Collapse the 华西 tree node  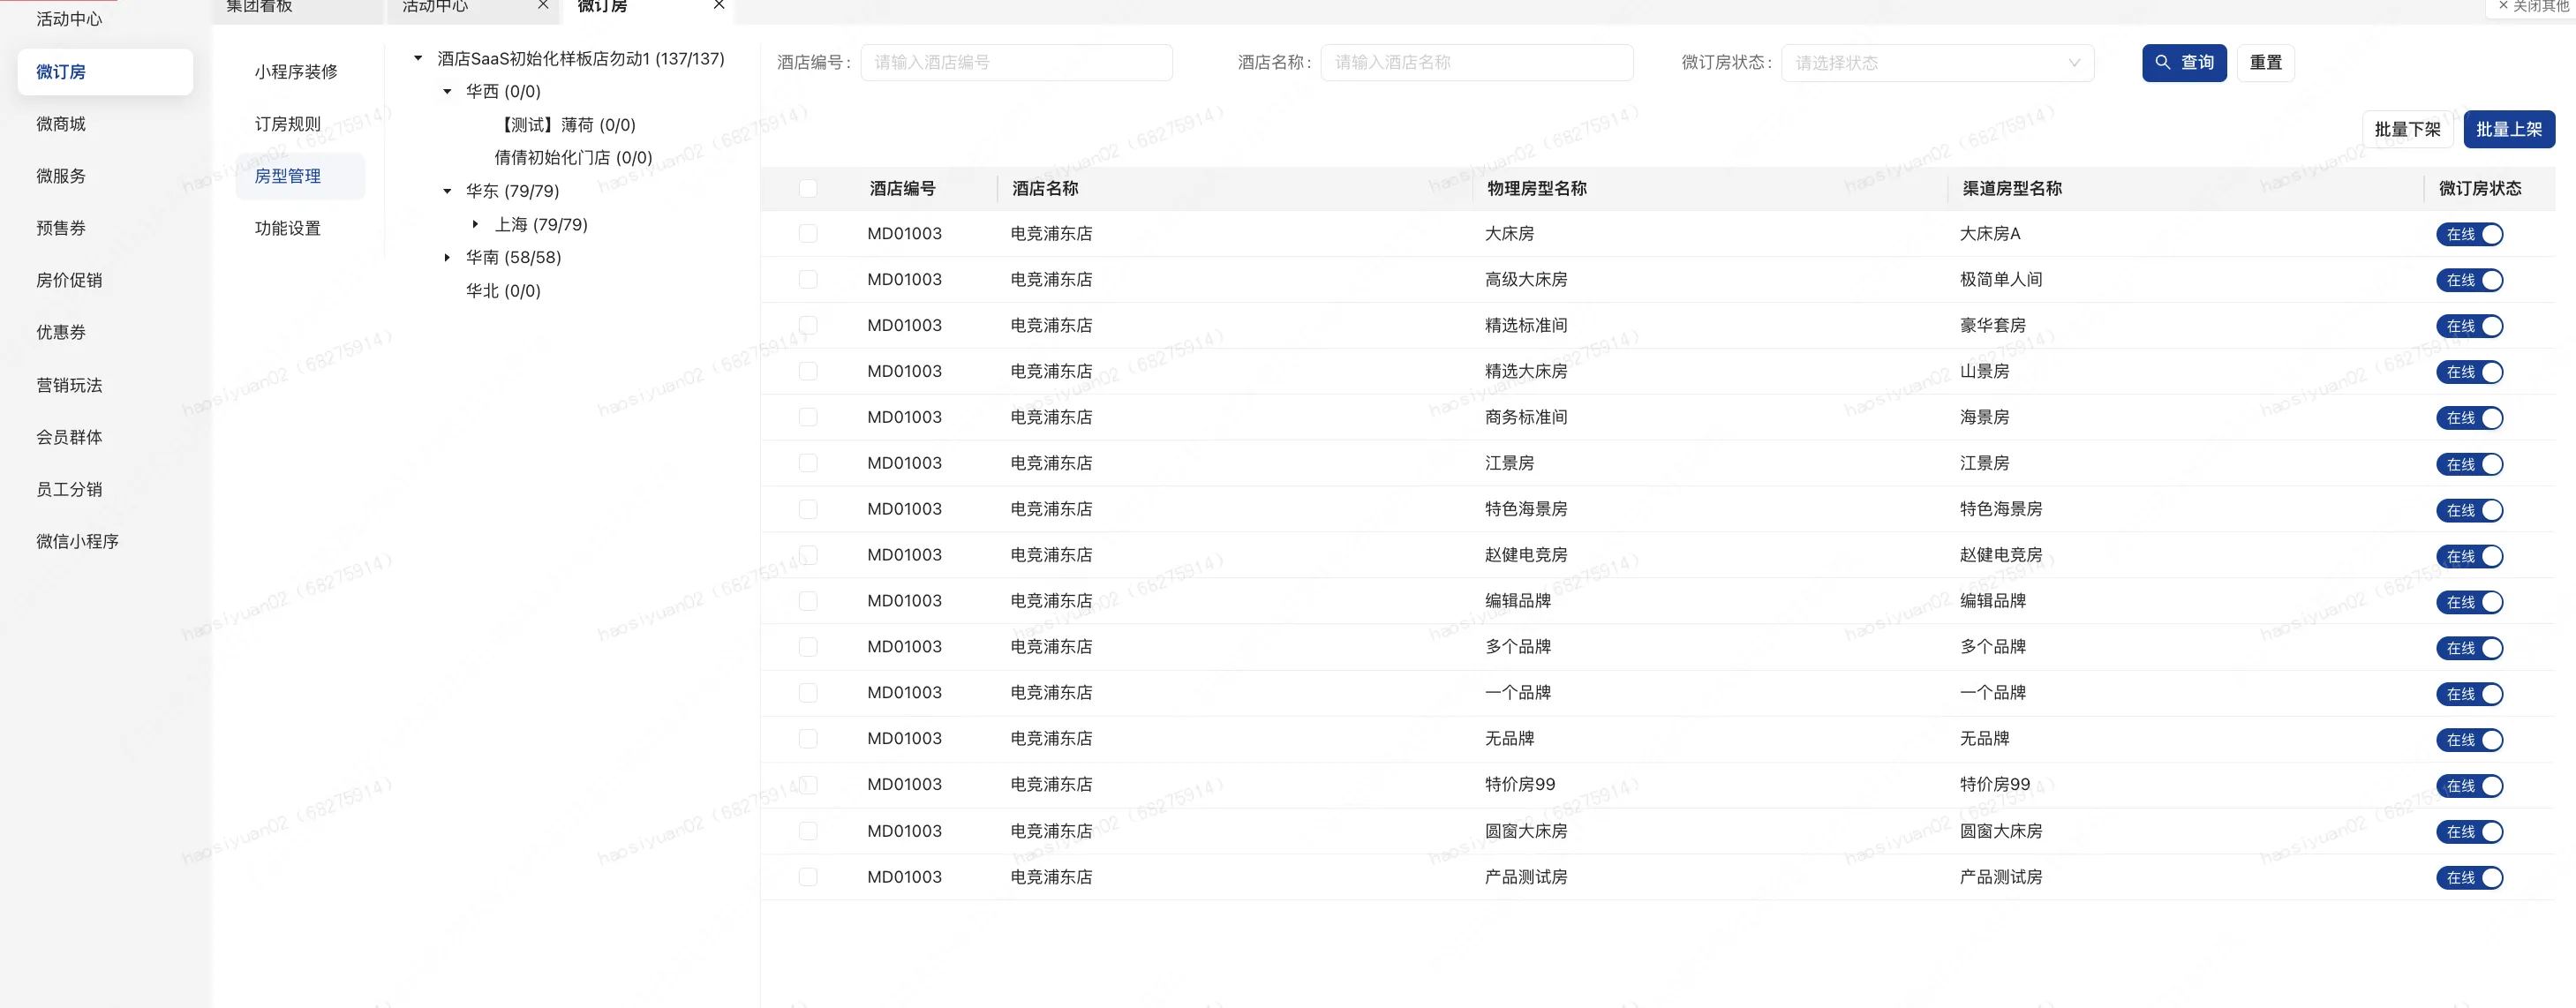point(447,92)
